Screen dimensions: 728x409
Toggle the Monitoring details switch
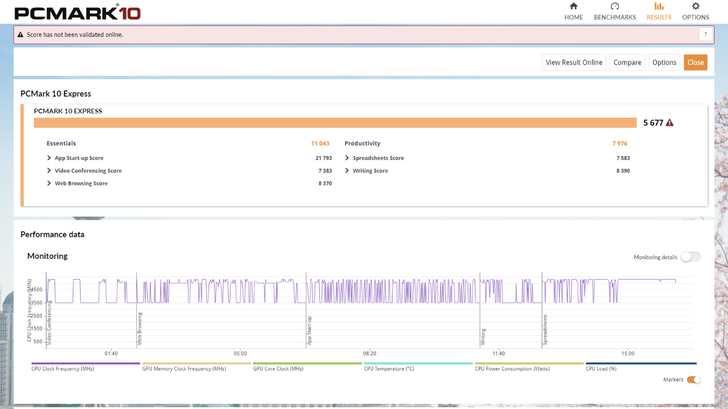click(690, 257)
